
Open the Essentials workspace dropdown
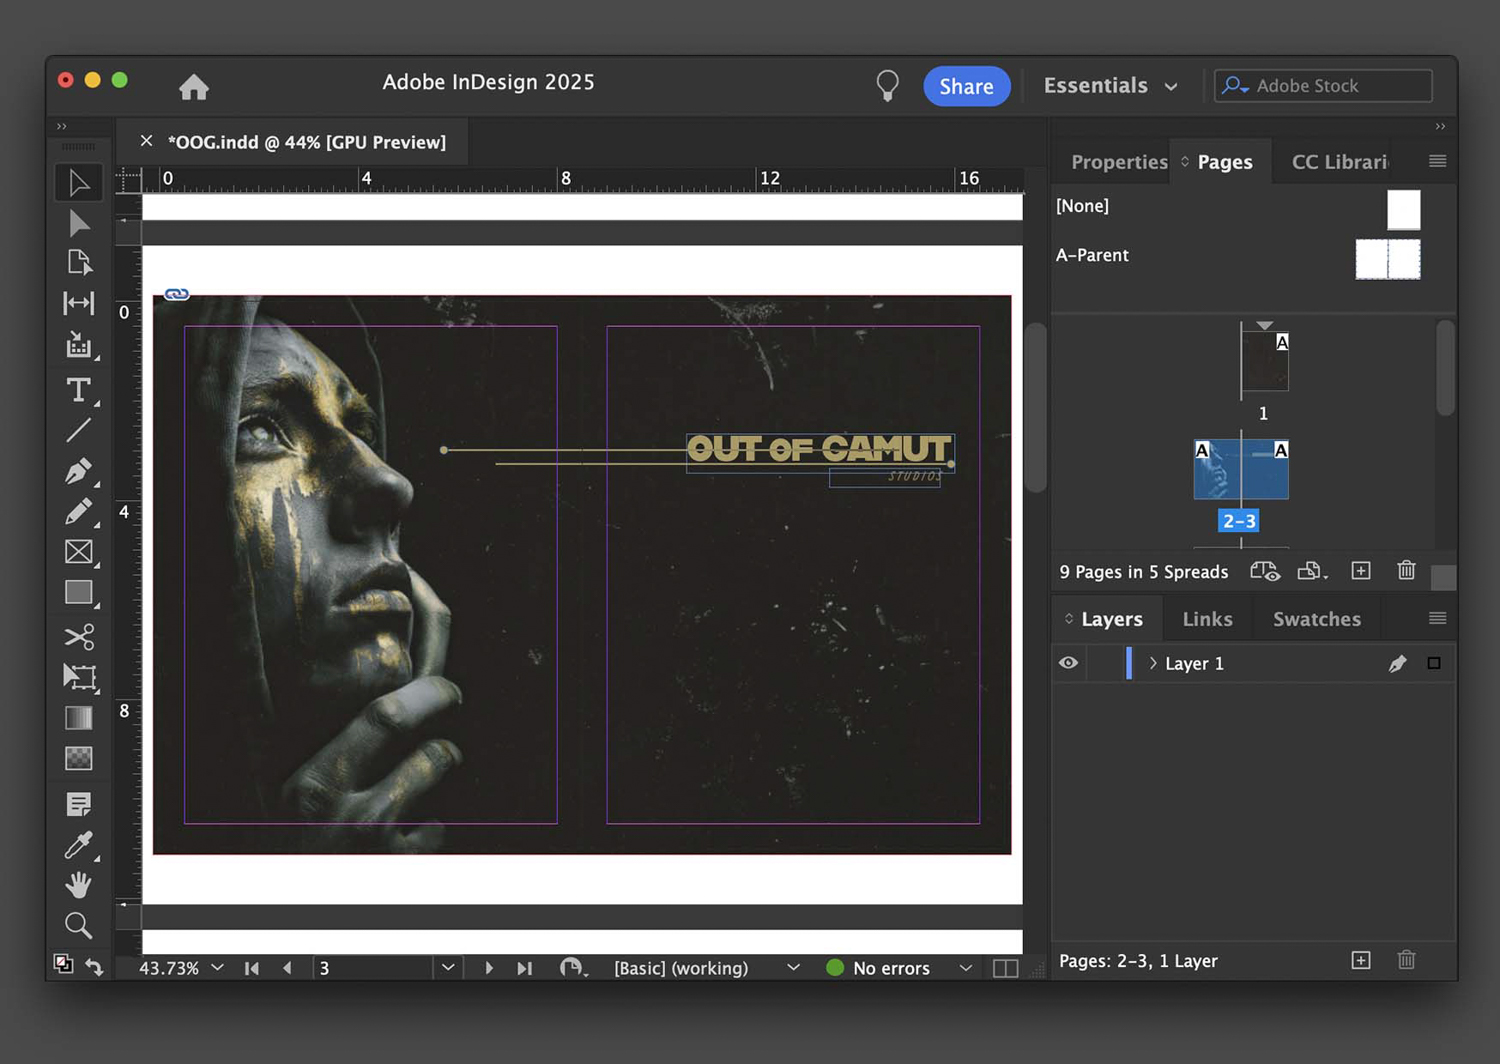tap(1110, 86)
